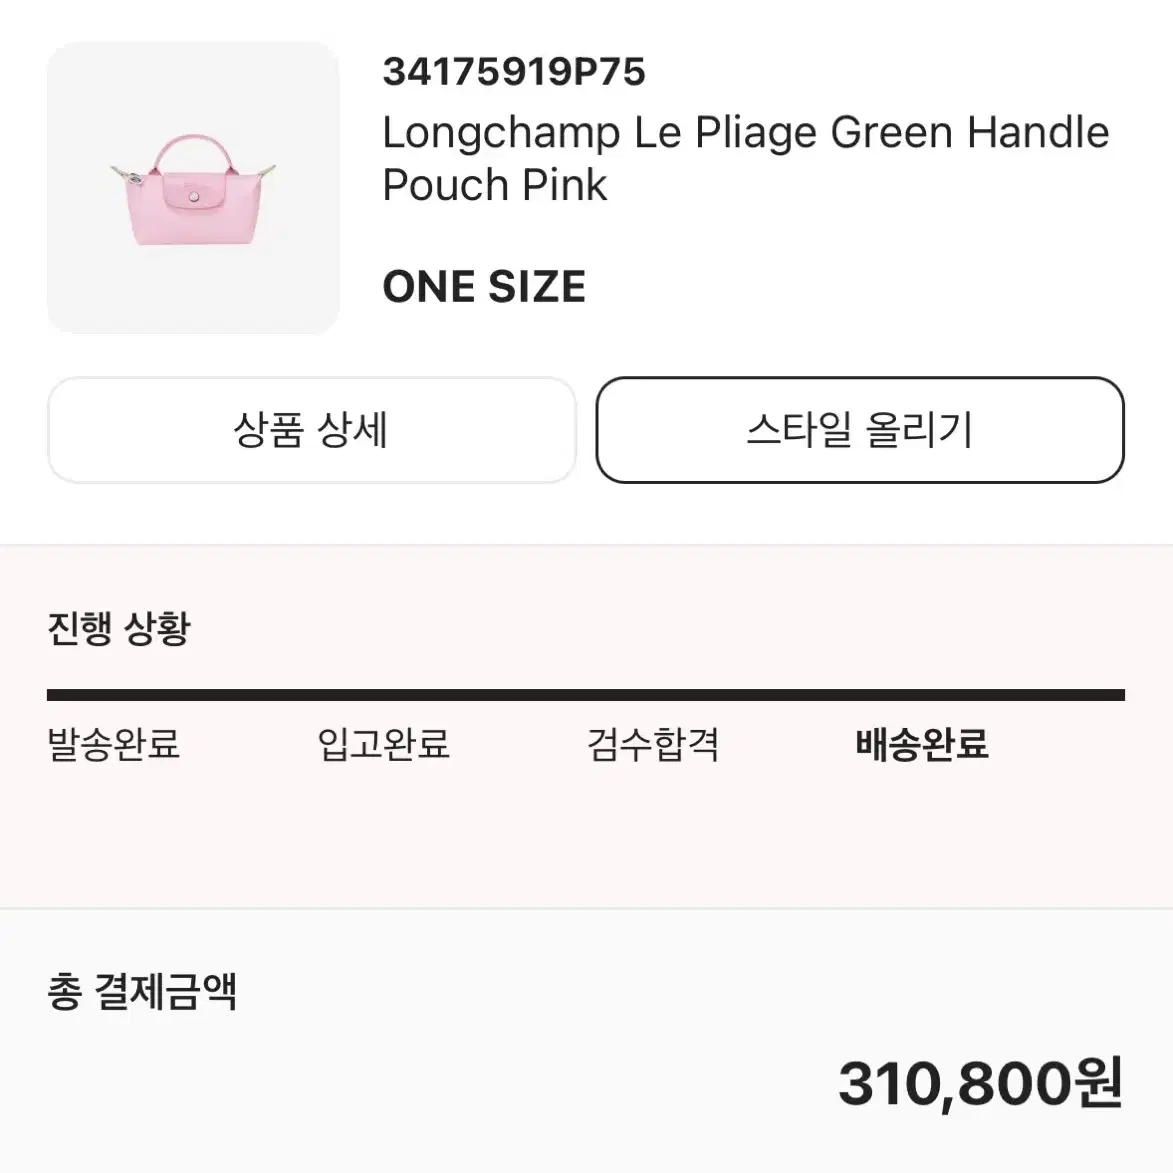Select the bold 배송완료 step
The width and height of the screenshot is (1173, 1173).
click(x=922, y=744)
